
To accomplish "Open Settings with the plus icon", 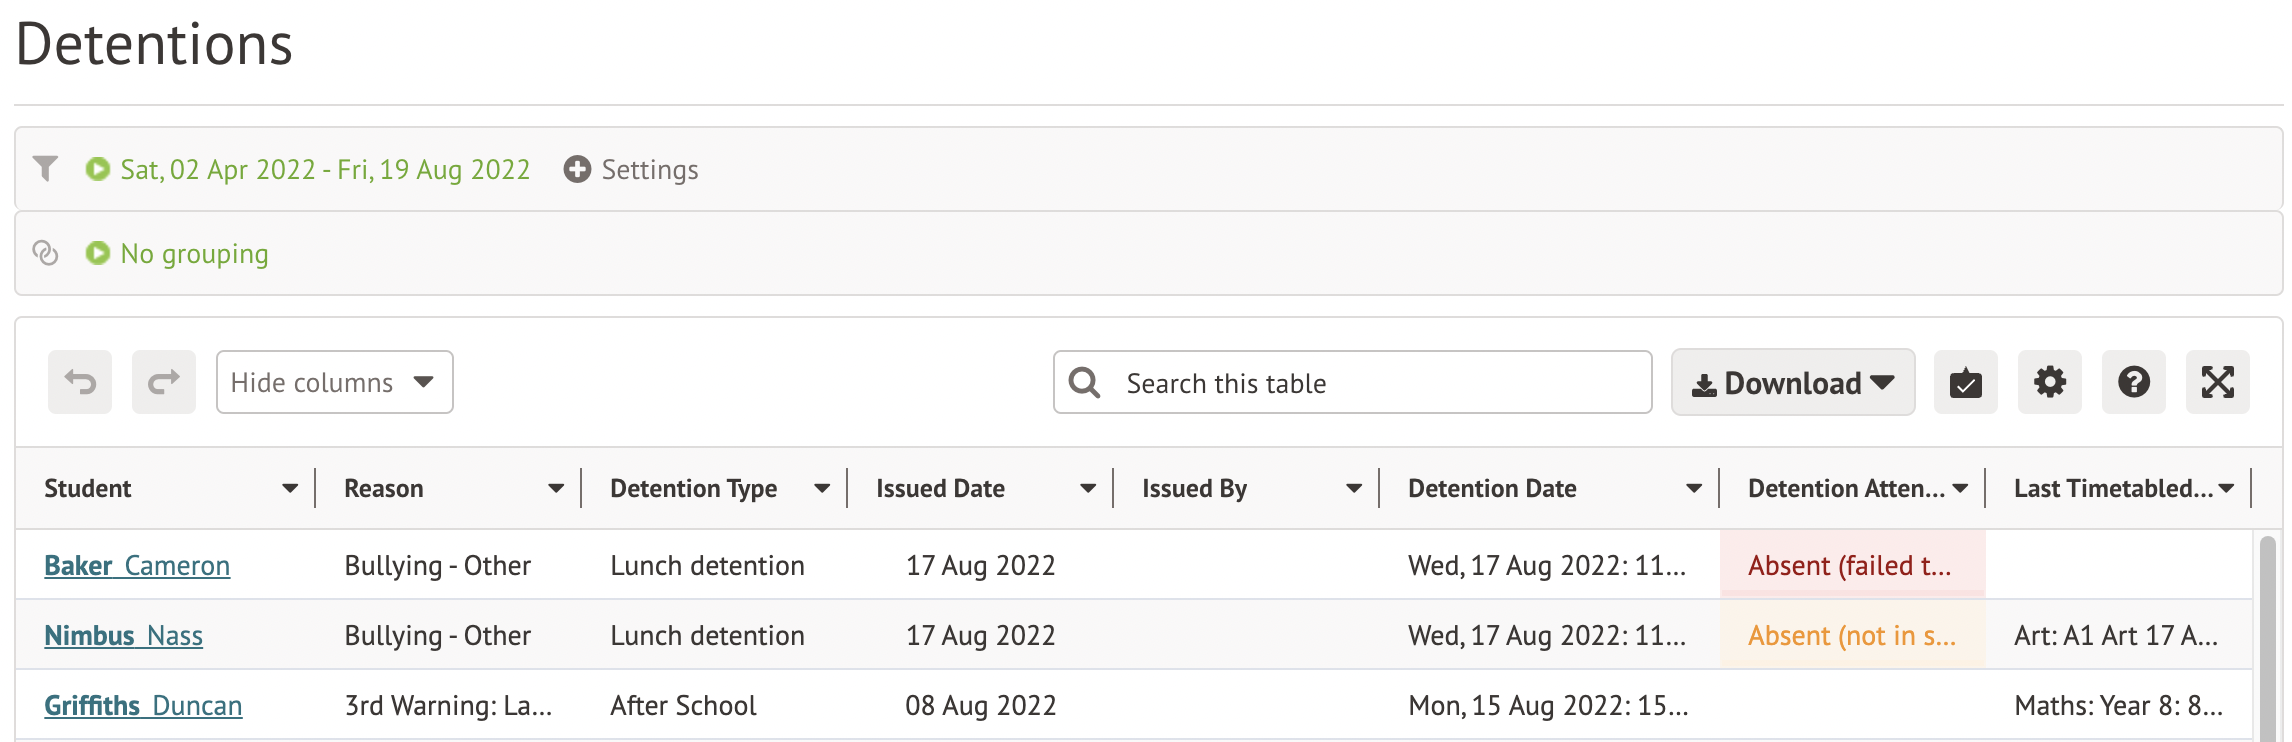I will pos(631,170).
